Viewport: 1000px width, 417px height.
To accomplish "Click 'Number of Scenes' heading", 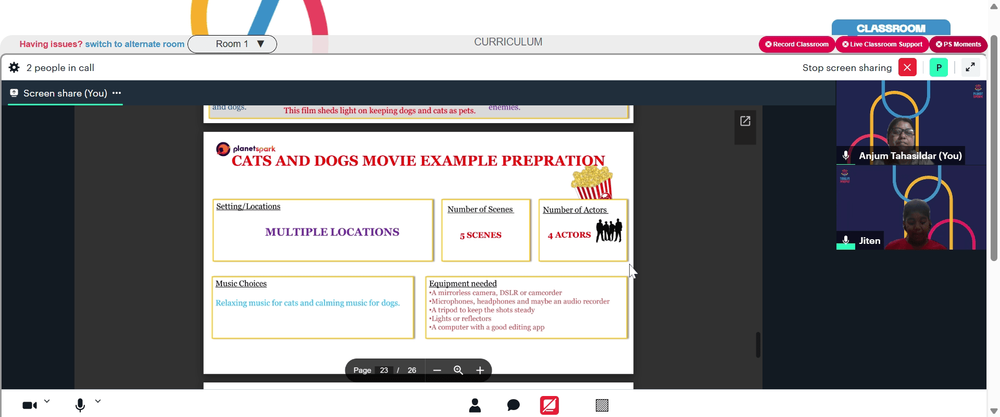I will click(x=480, y=209).
